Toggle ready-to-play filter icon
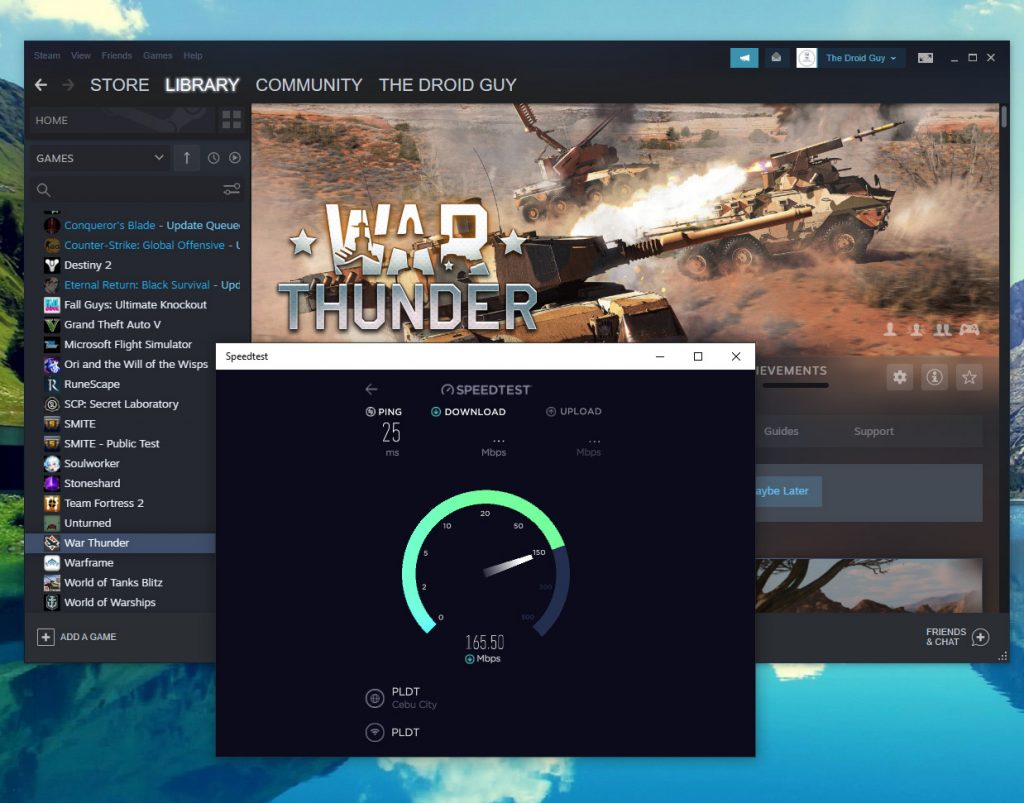 point(234,158)
